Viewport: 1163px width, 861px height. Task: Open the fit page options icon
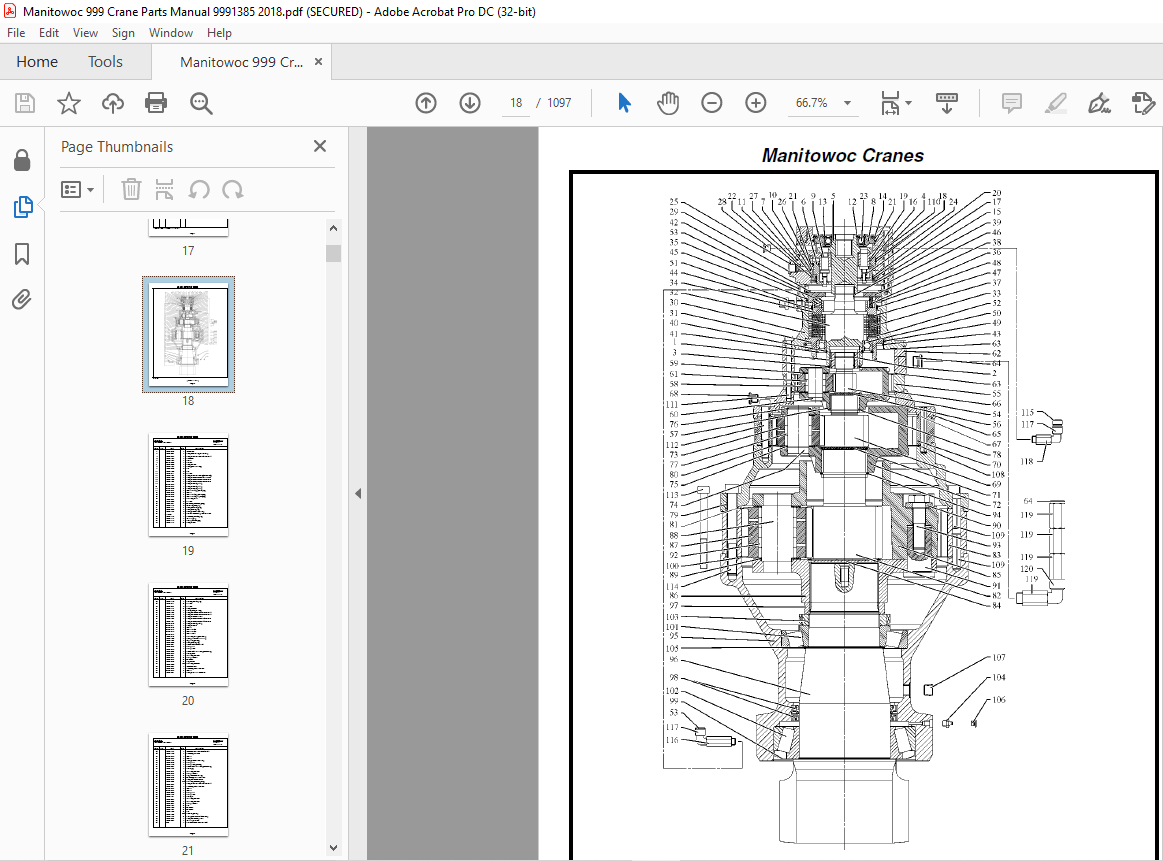point(895,103)
